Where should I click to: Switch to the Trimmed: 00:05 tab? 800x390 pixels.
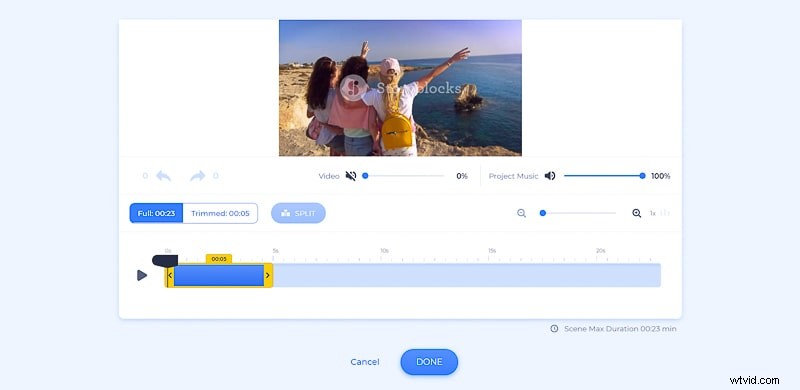click(220, 213)
